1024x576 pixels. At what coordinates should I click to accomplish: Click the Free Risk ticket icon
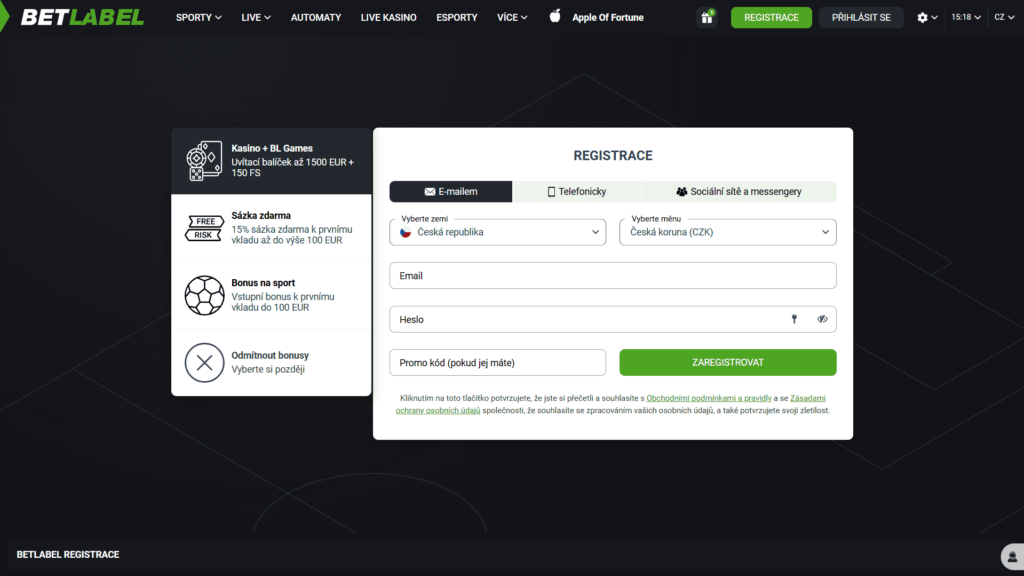tap(204, 227)
